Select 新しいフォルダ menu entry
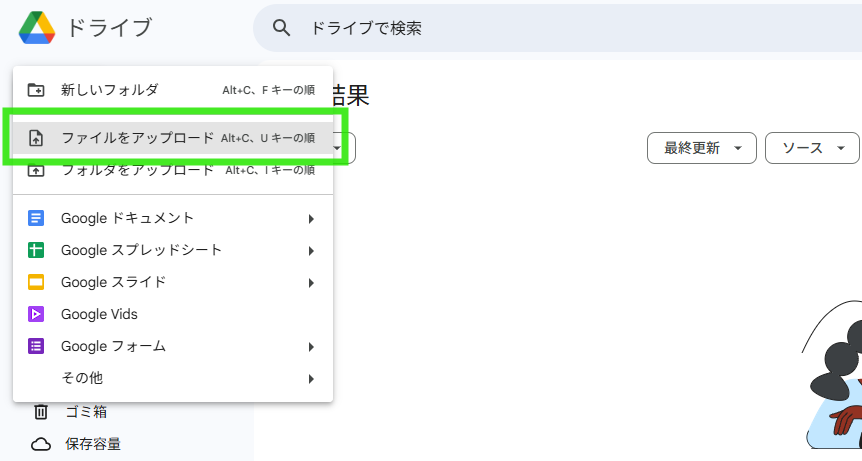Image resolution: width=862 pixels, height=461 pixels. 109,89
